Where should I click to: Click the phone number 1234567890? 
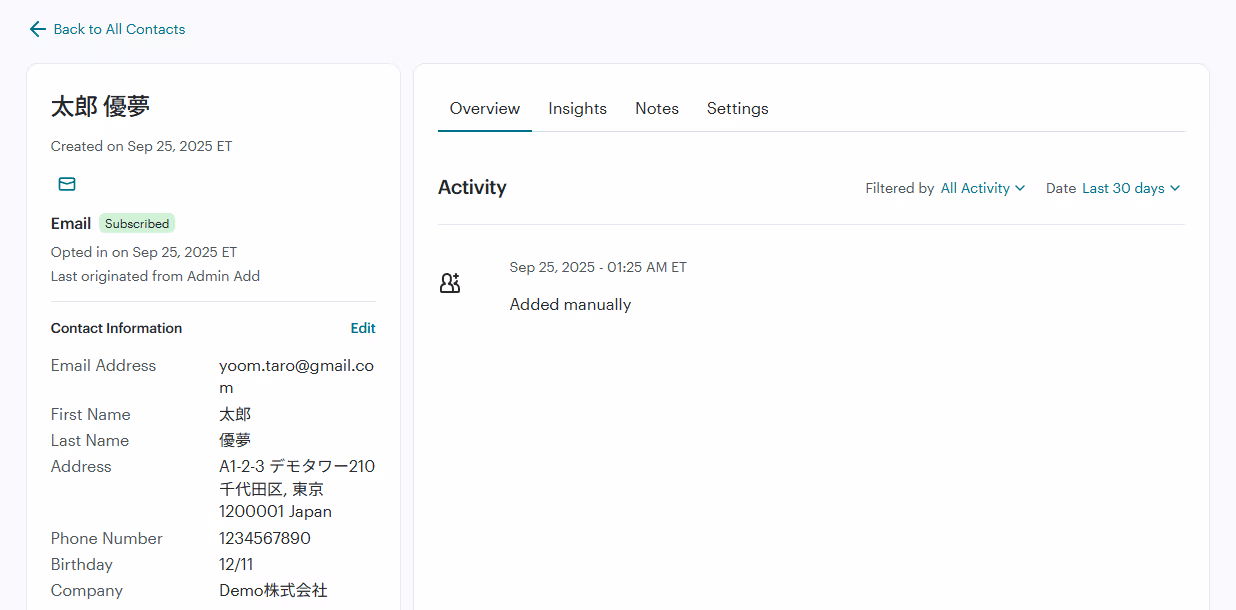[x=265, y=538]
